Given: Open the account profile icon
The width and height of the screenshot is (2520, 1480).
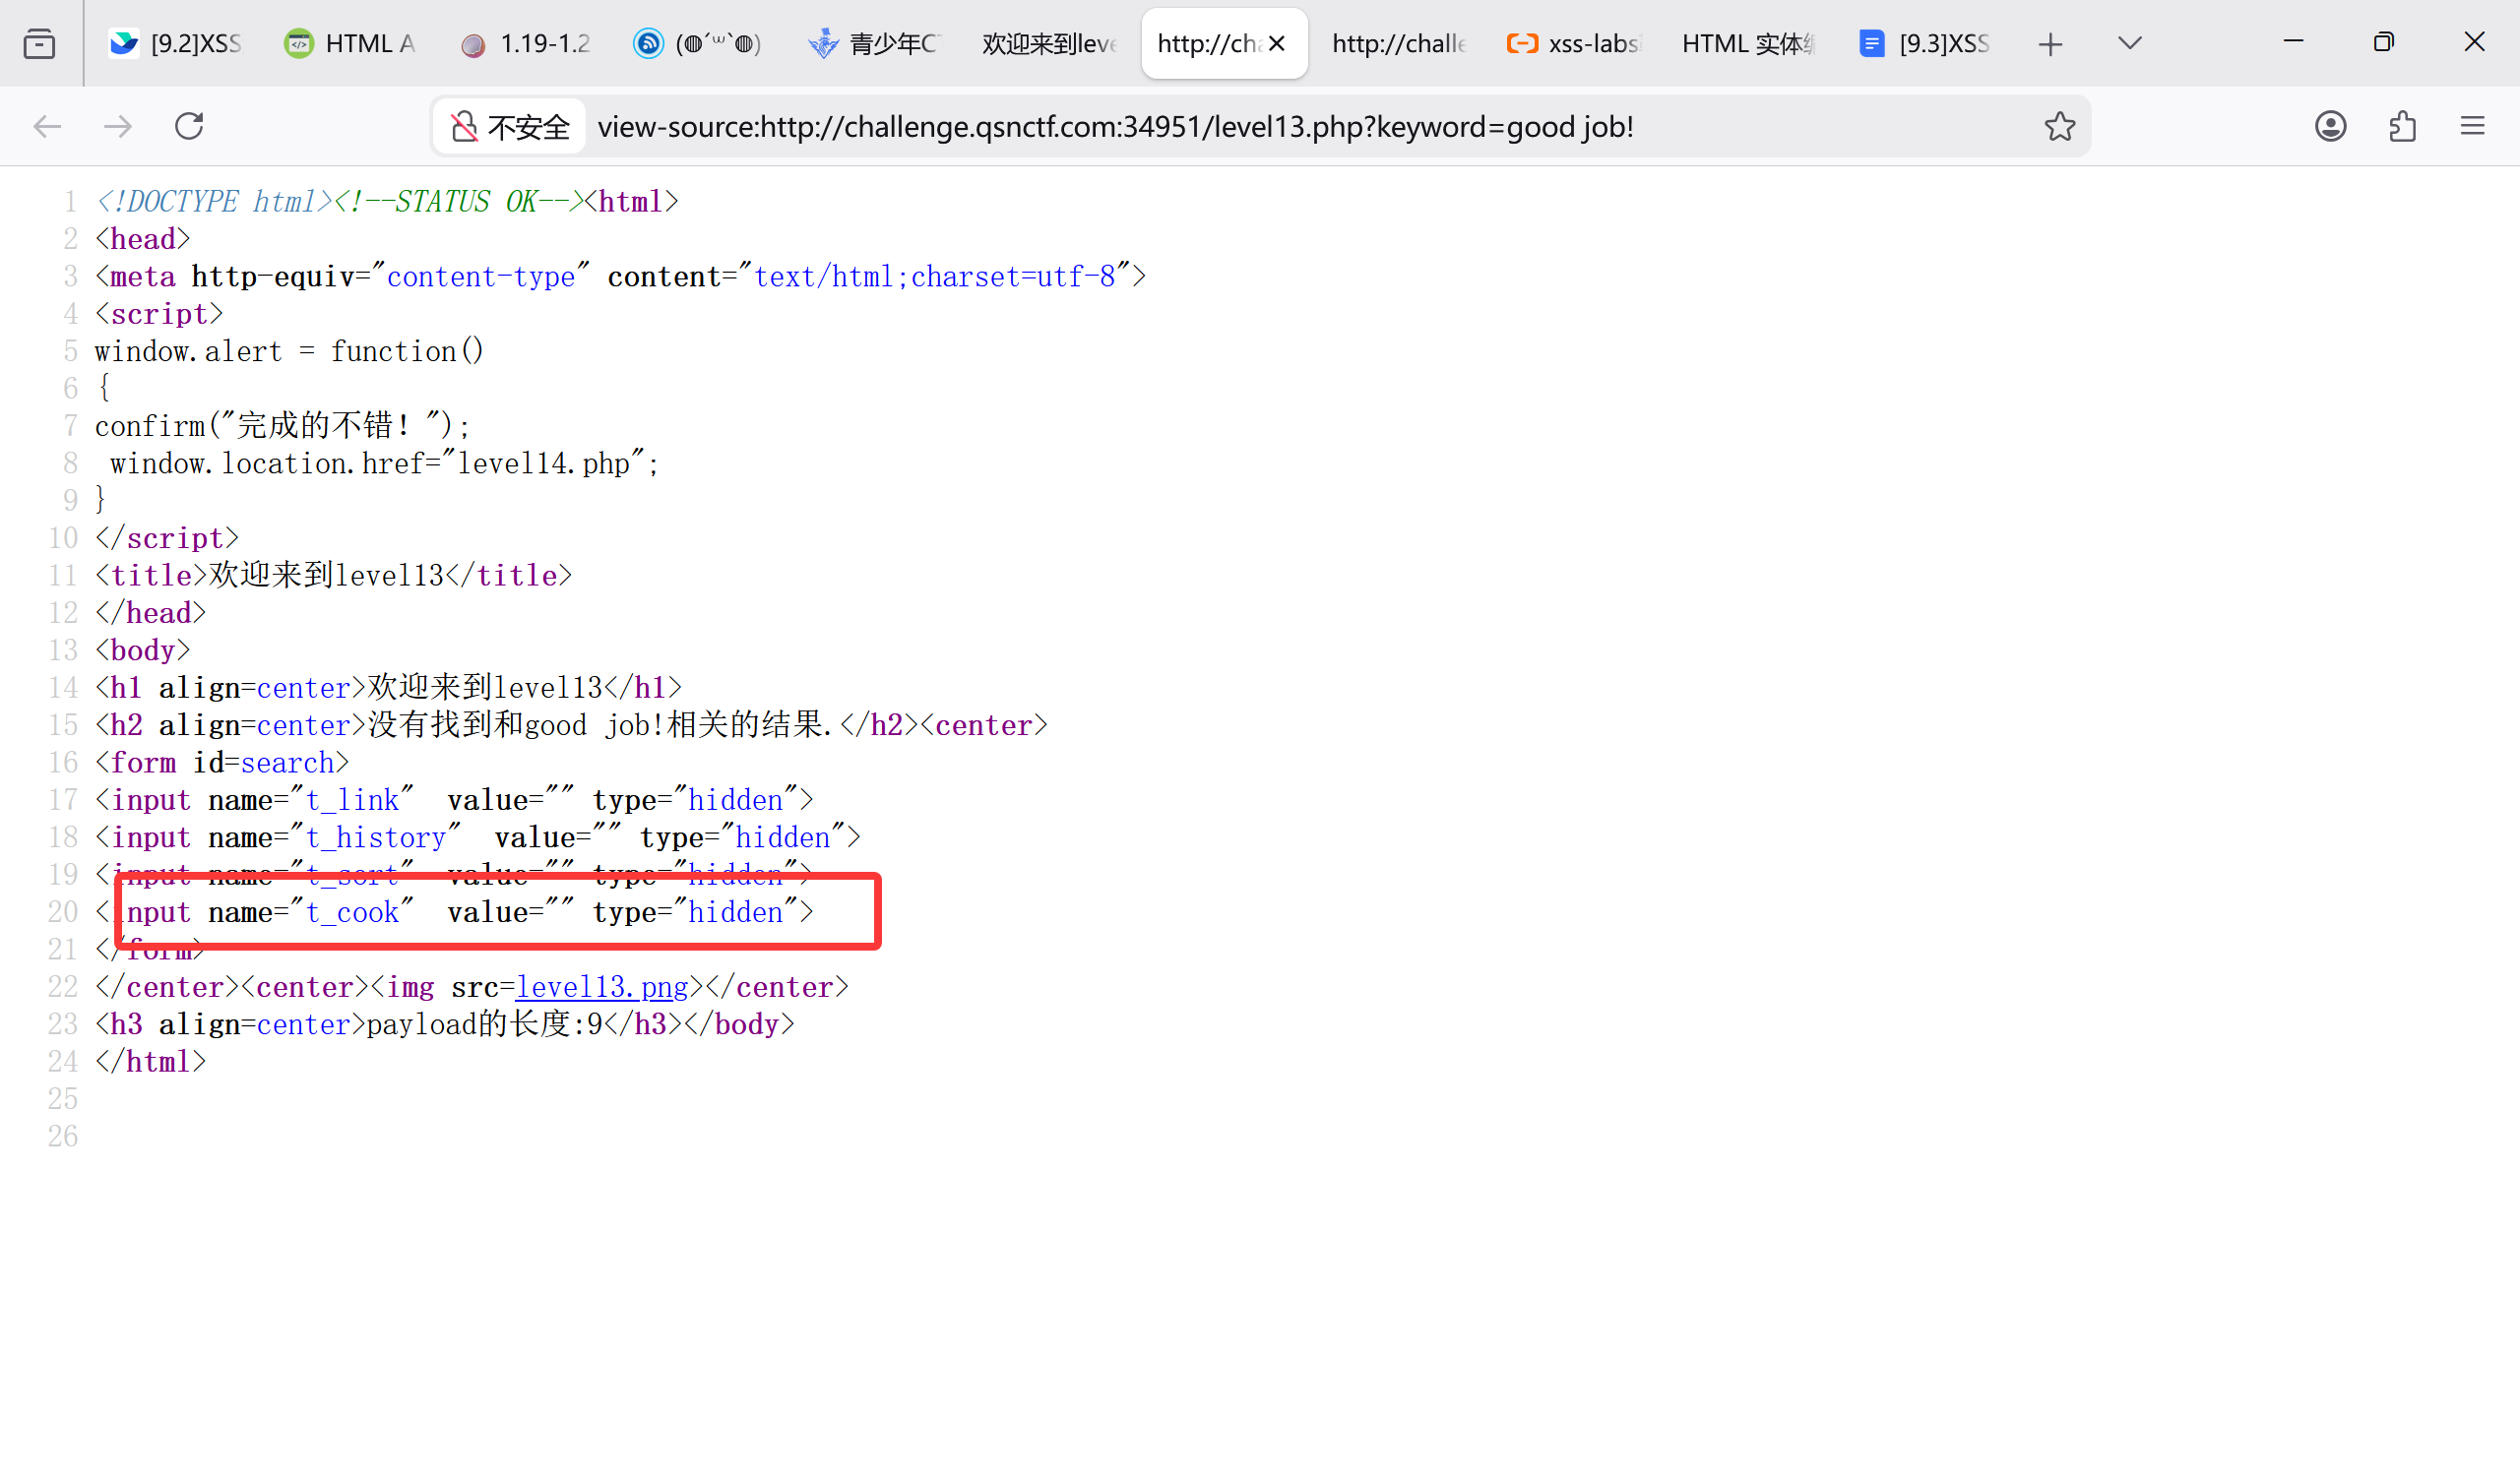Looking at the screenshot, I should point(2330,126).
